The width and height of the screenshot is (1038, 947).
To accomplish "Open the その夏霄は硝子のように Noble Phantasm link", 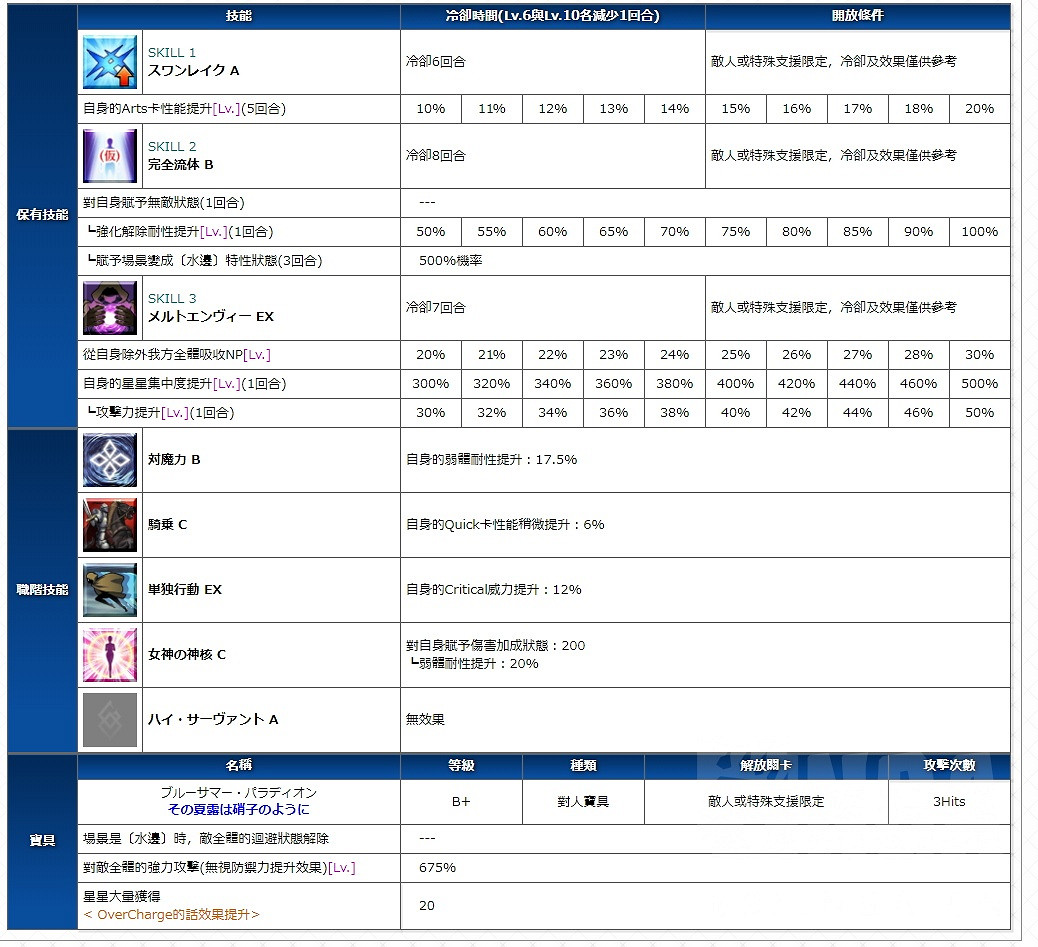I will (240, 808).
